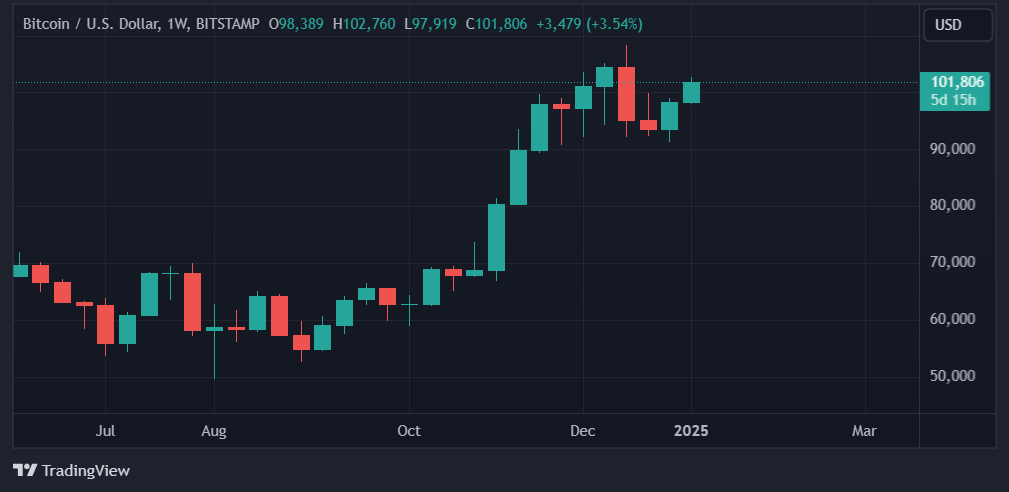Select the Jul marker on time axis
The width and height of the screenshot is (1009, 492).
(106, 431)
